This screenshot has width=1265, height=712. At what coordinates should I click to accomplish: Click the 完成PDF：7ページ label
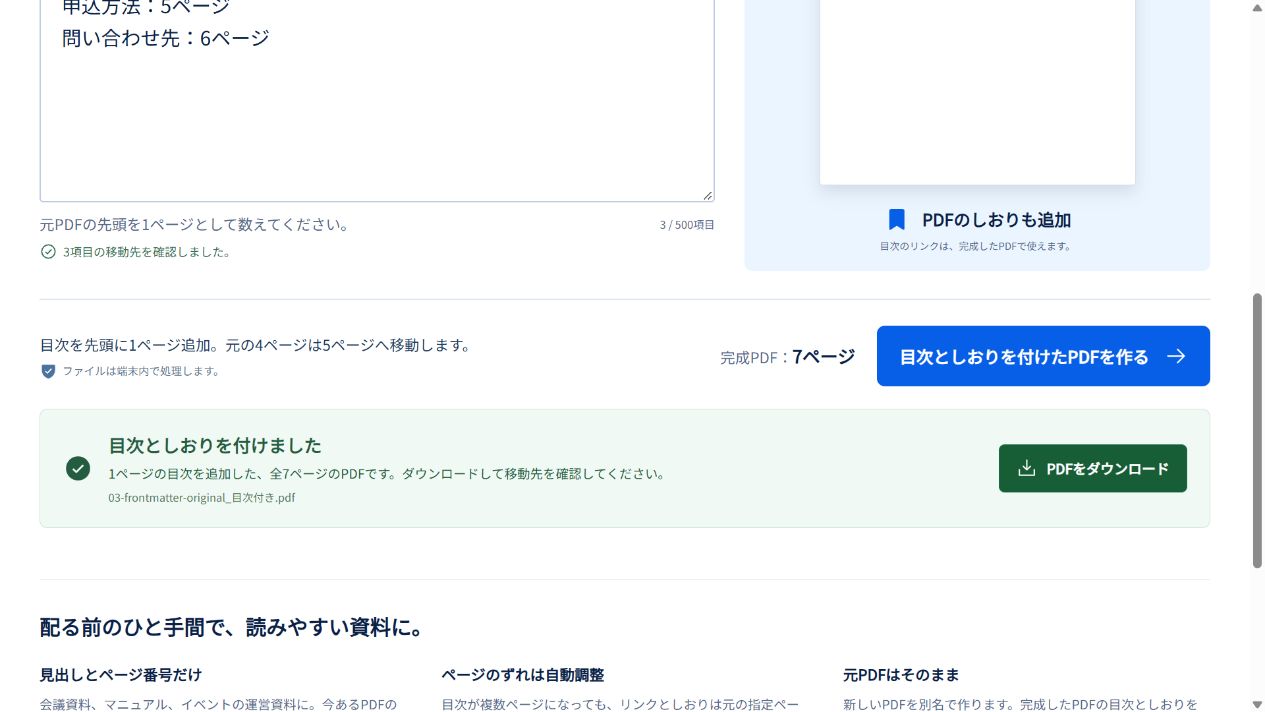(788, 357)
